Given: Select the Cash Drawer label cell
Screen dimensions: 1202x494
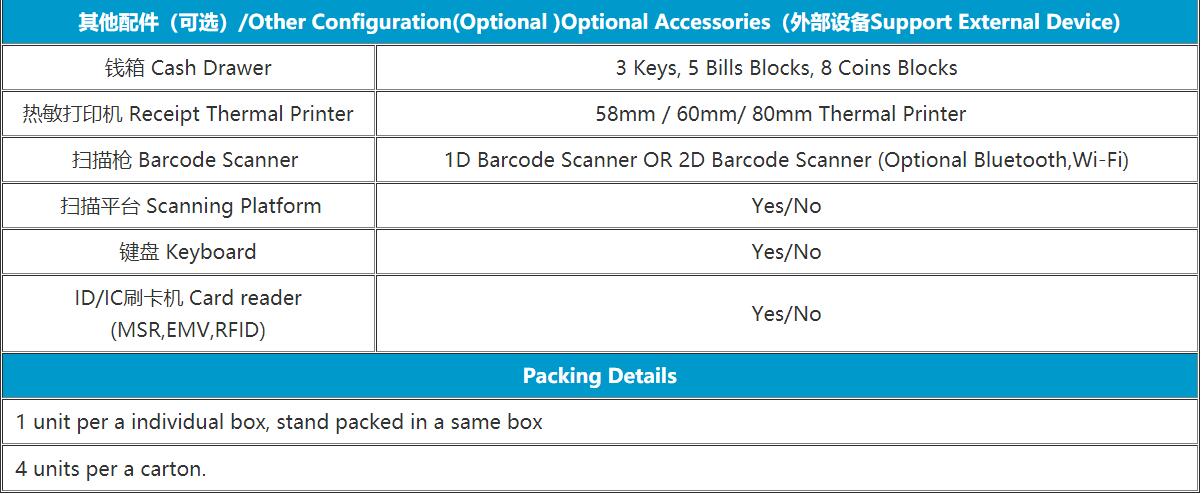Looking at the screenshot, I should click(188, 68).
